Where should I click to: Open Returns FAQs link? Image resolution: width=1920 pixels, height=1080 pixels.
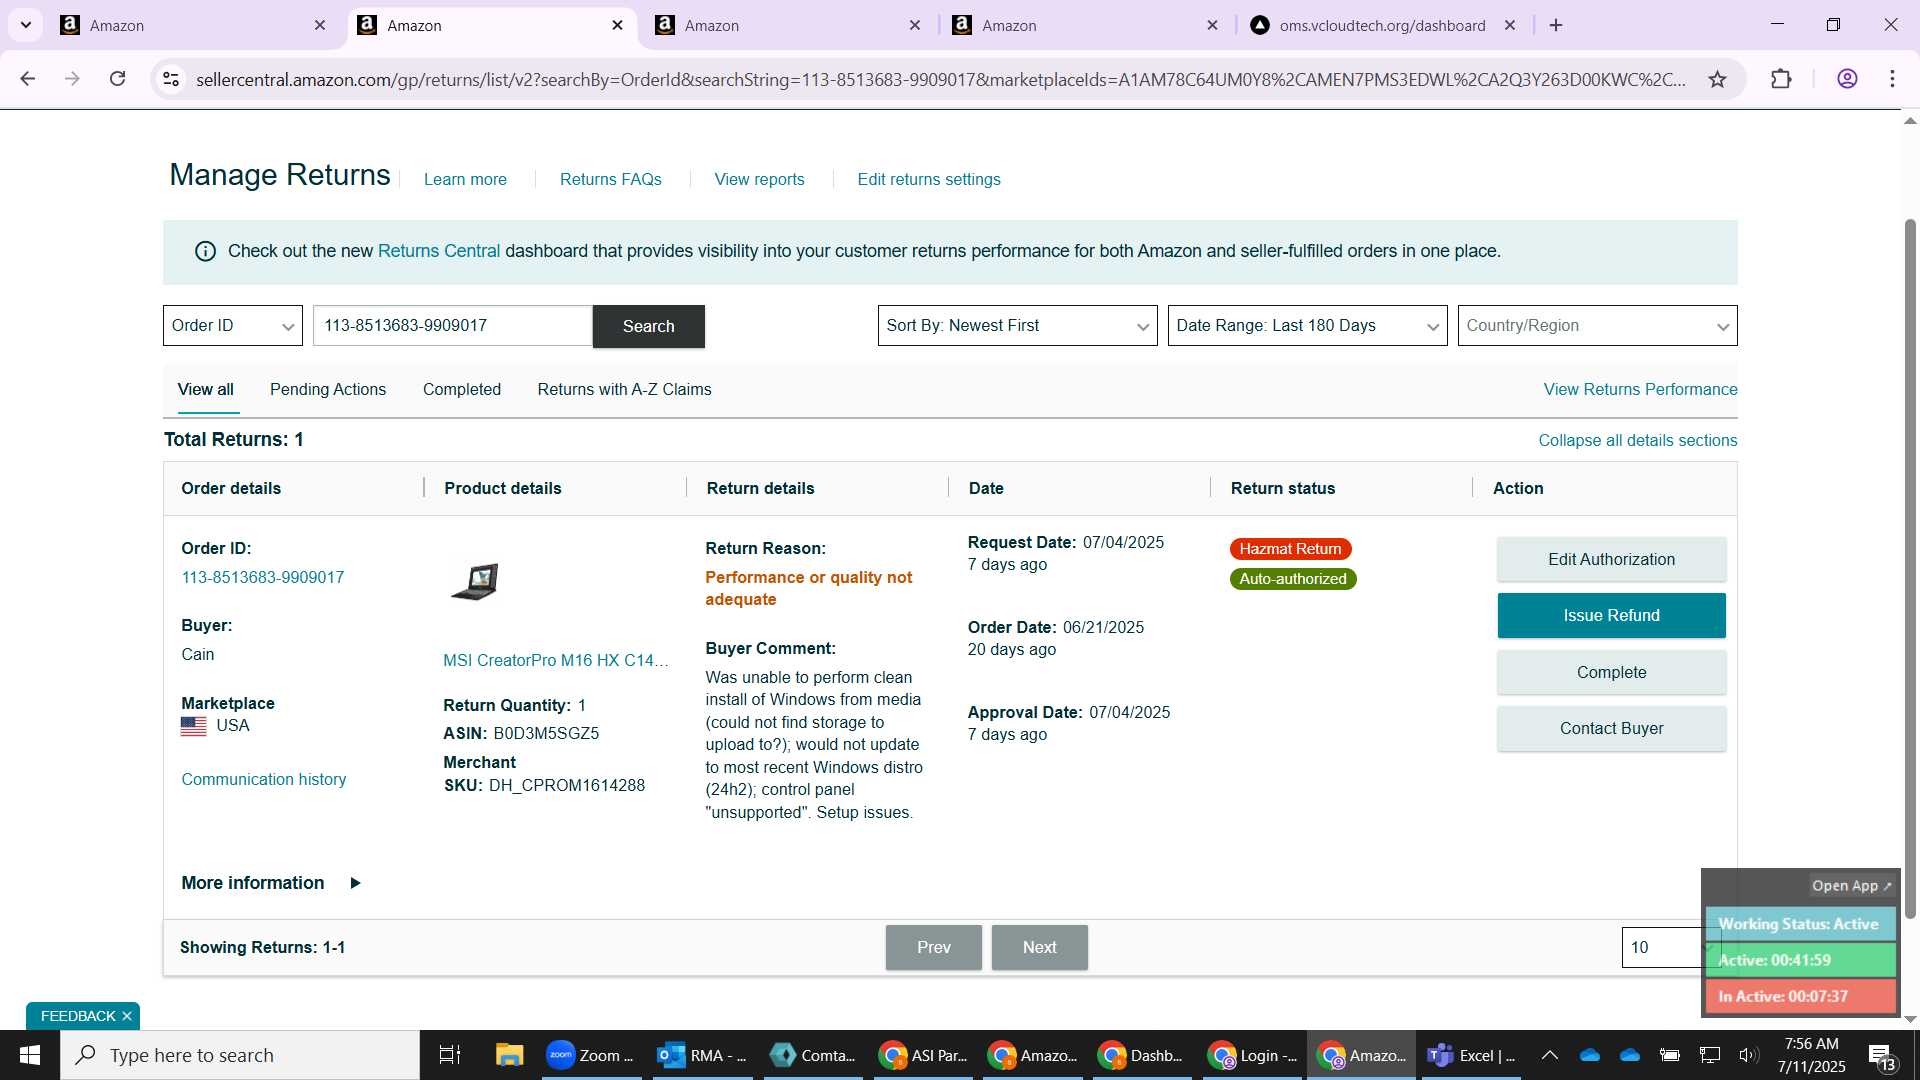(x=610, y=180)
